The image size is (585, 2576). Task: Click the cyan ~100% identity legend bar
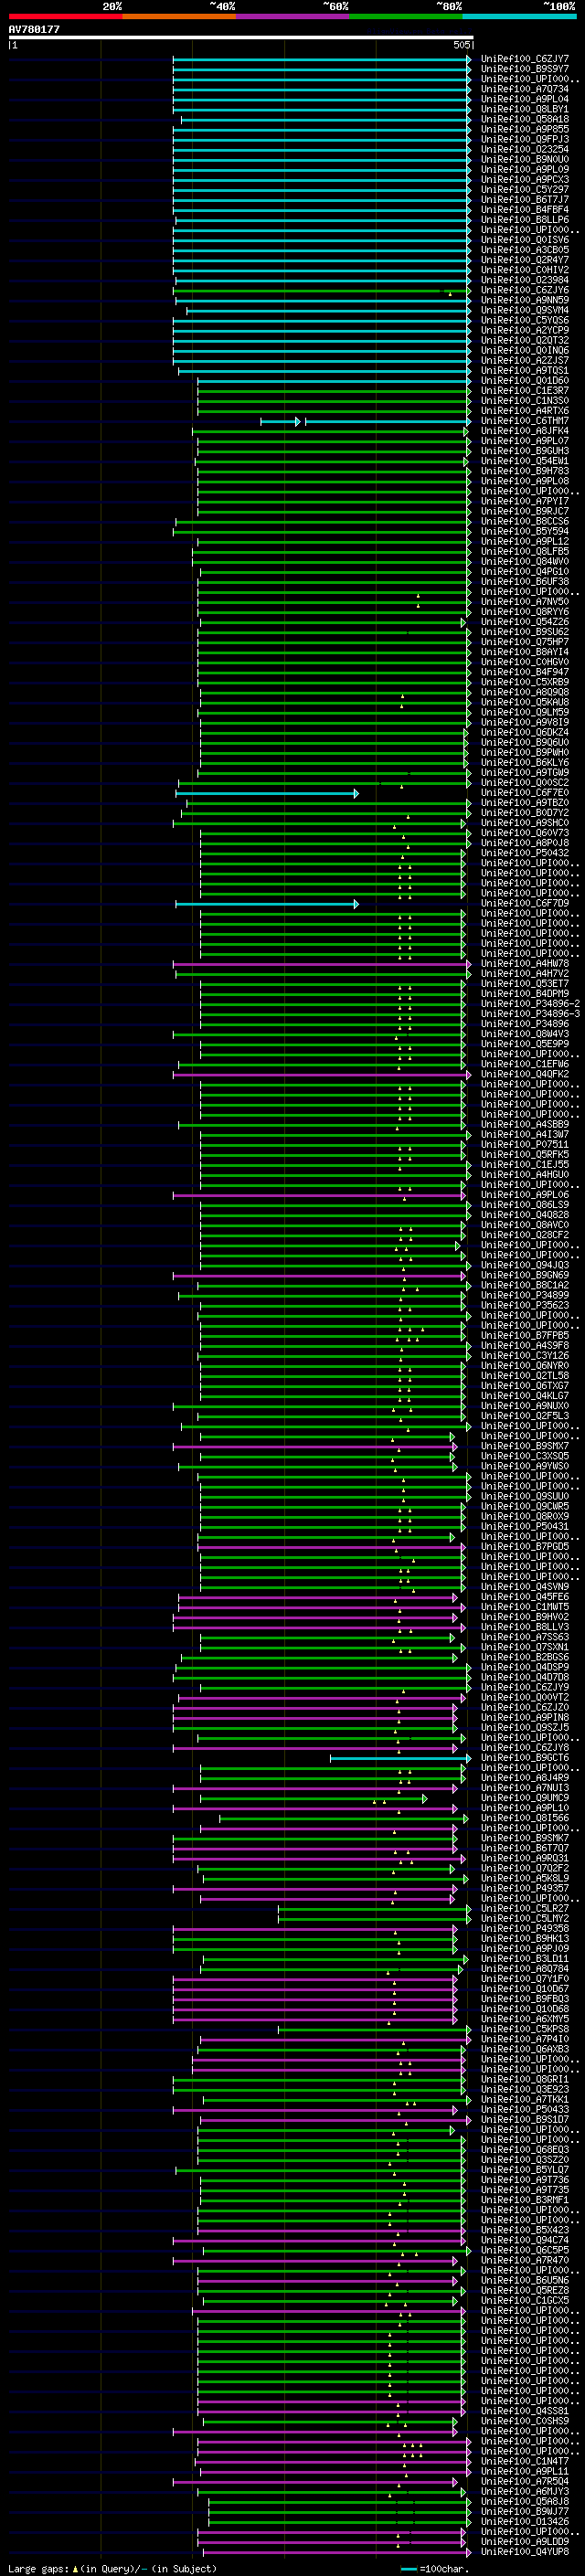point(520,16)
